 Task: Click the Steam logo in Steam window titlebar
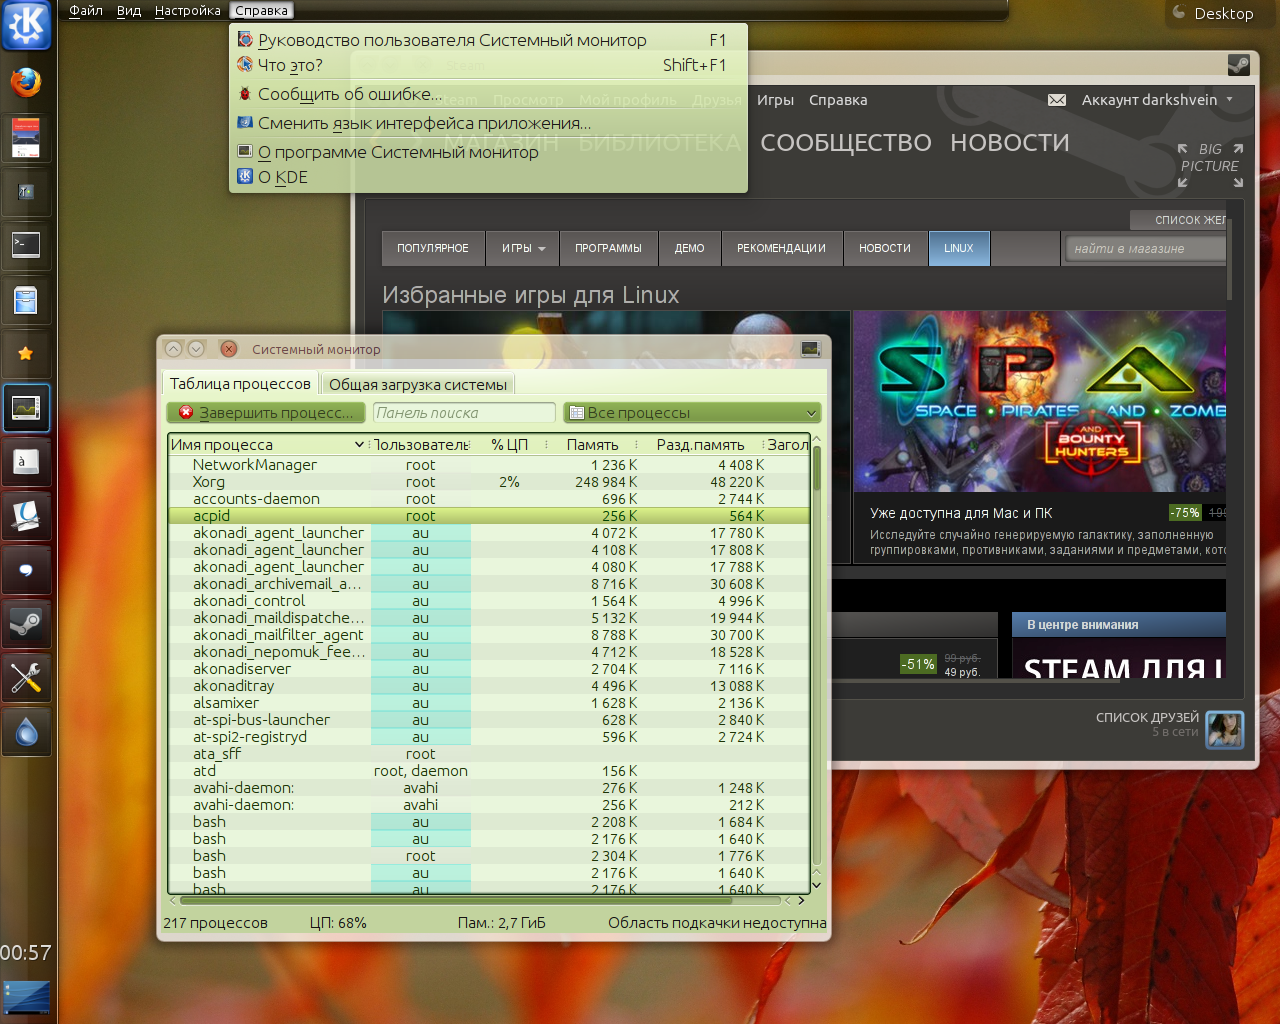pos(1238,65)
